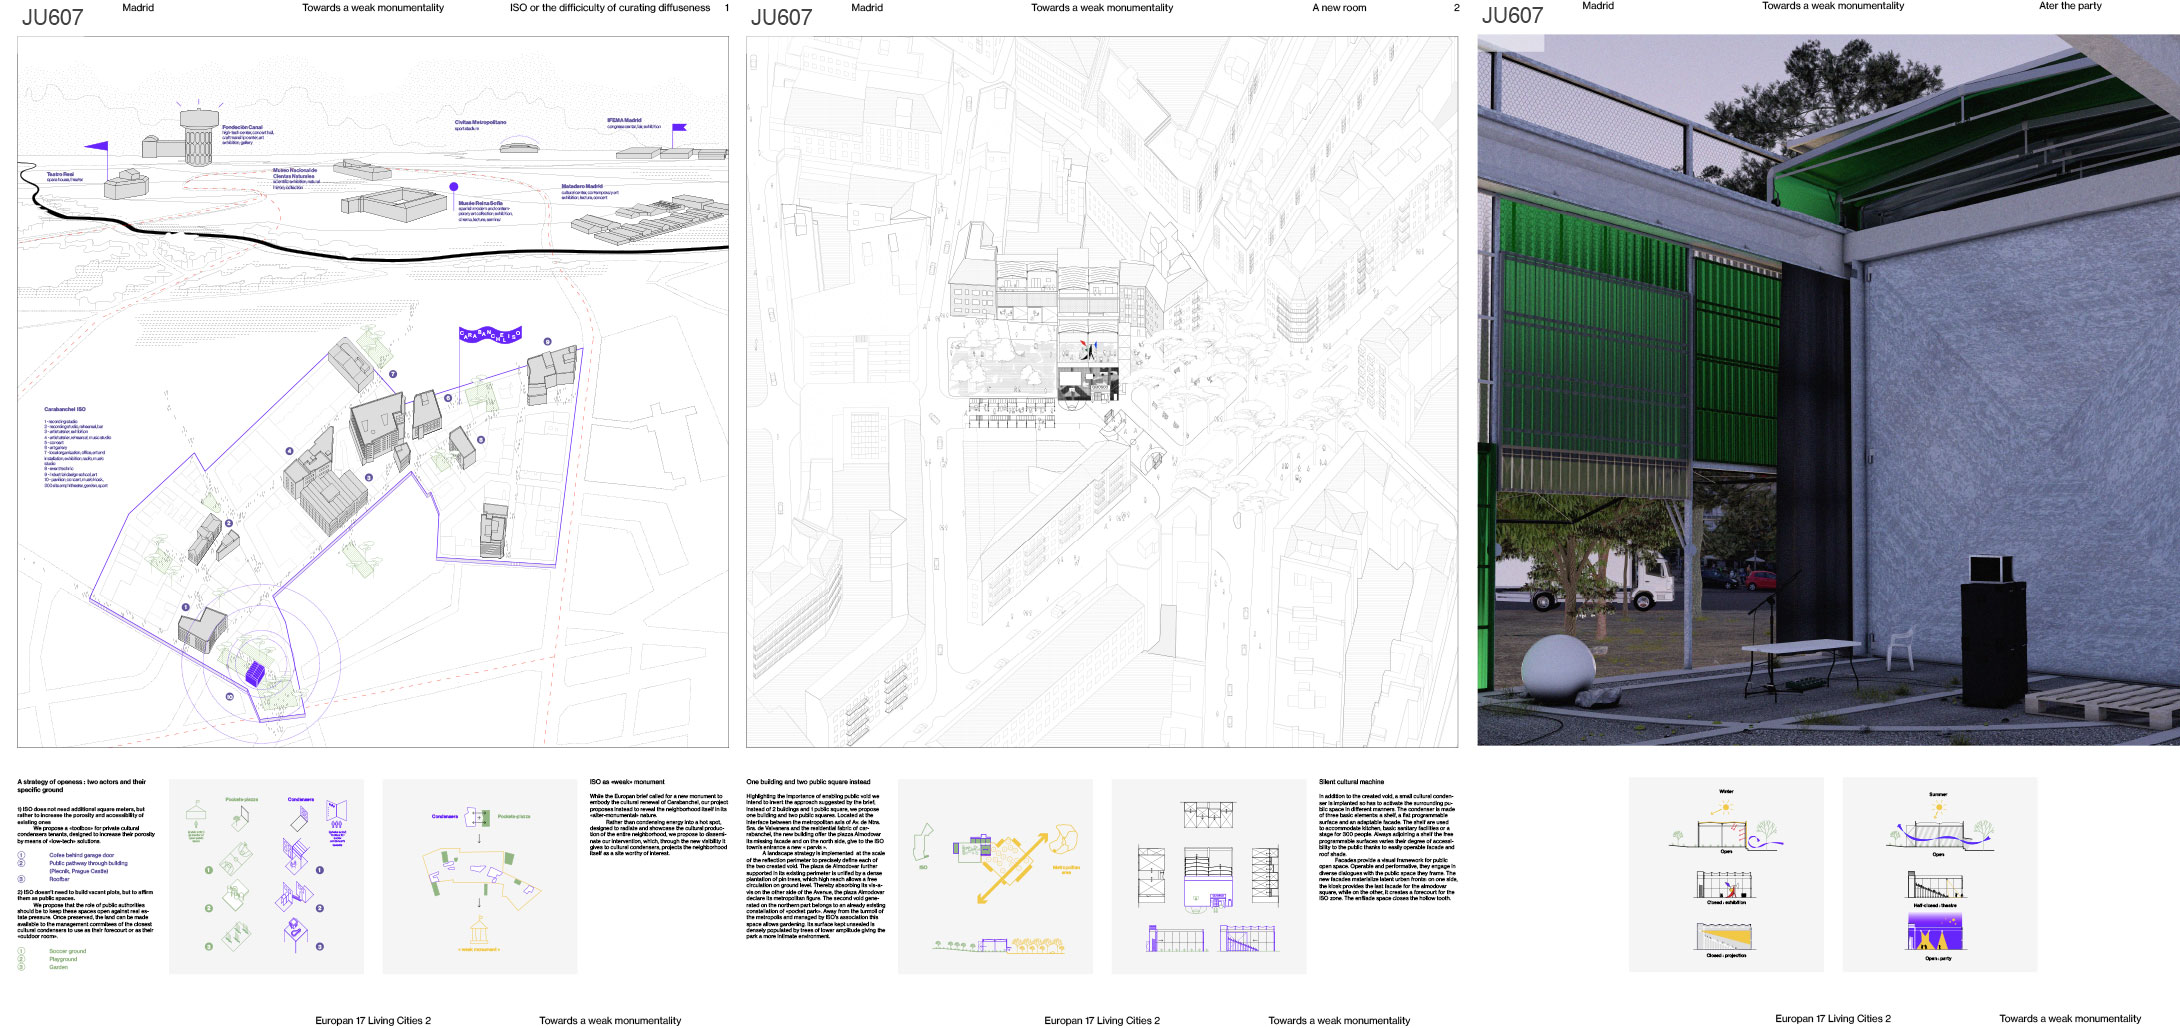The height and width of the screenshot is (1028, 2180).
Task: Click the black speaker stack in the render
Action: pyautogui.click(x=1996, y=640)
